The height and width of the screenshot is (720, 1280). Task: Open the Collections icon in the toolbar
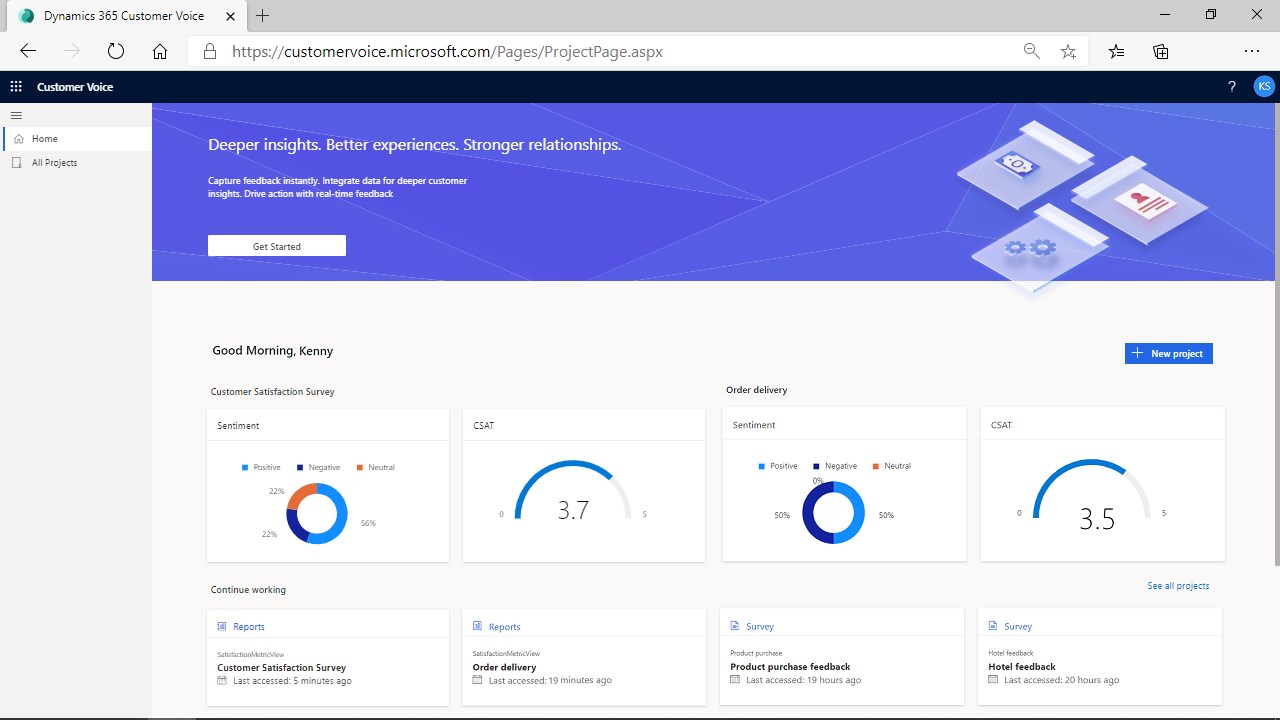(1161, 51)
